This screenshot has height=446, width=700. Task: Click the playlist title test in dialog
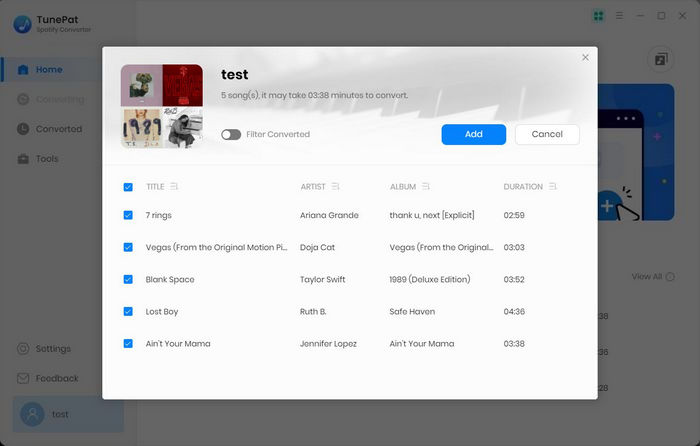point(234,75)
